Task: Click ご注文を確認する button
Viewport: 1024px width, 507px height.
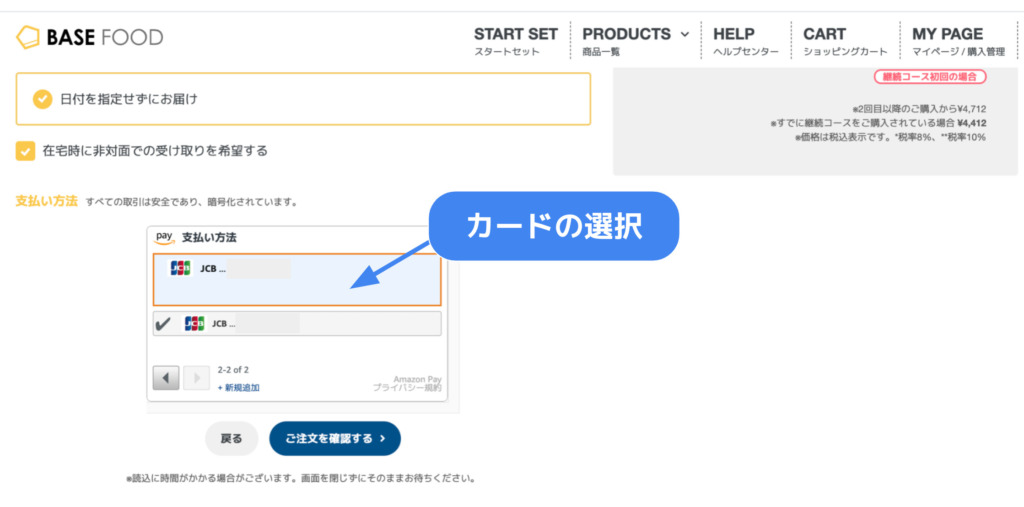Action: coord(335,438)
